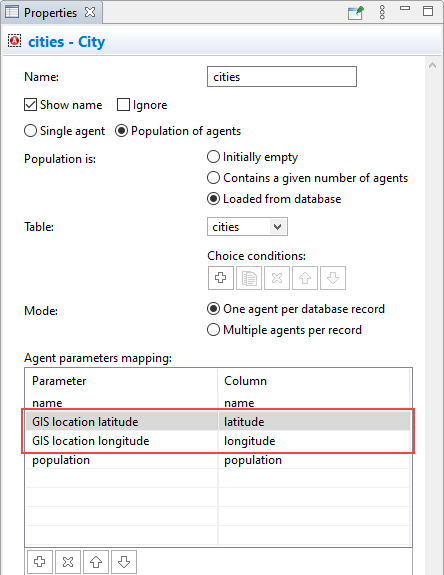
Task: Add a parameter mapping row
Action: [x=40, y=561]
